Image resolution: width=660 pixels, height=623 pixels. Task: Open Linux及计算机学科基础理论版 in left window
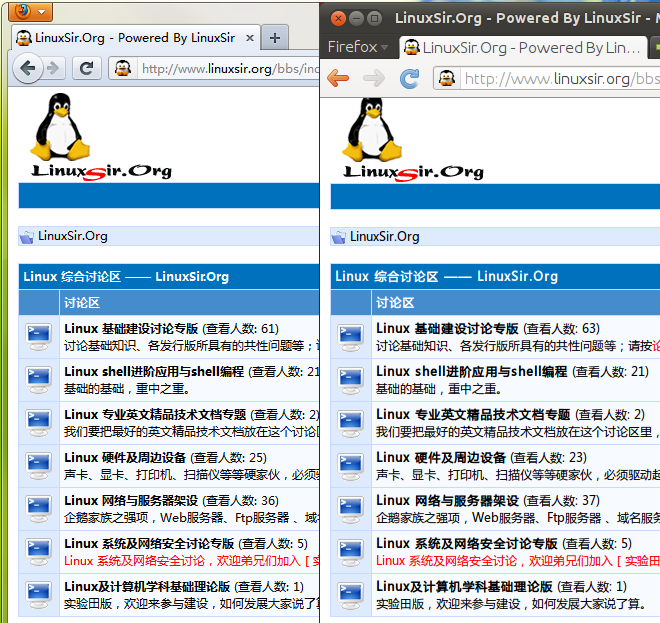tap(147, 586)
